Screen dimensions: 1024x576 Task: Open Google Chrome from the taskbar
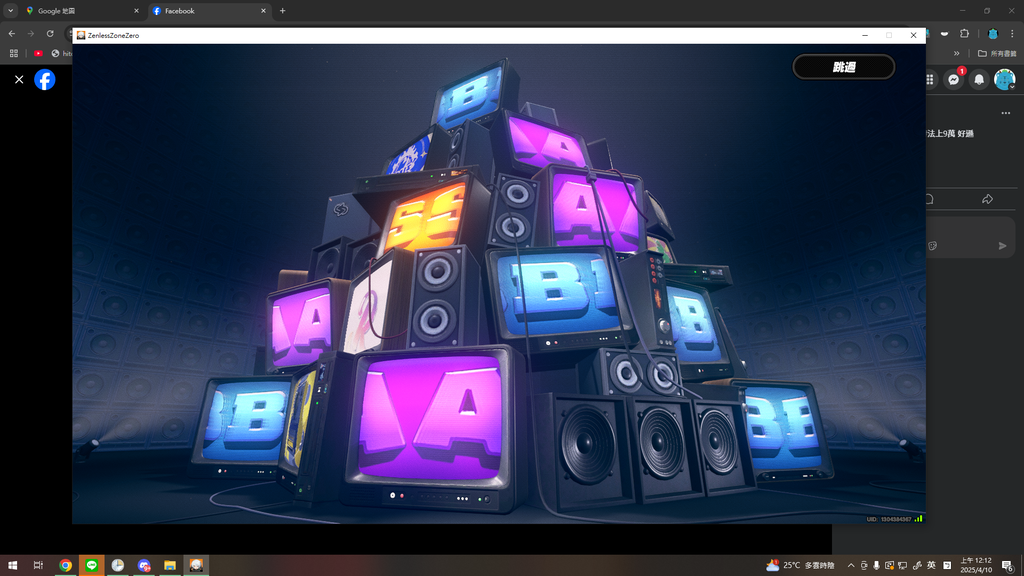[65, 566]
